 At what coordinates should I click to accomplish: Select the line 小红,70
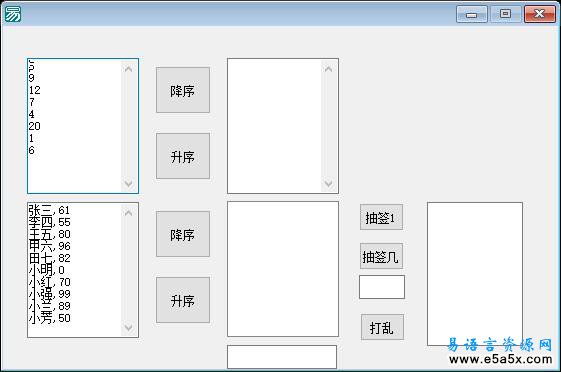pyautogui.click(x=49, y=282)
